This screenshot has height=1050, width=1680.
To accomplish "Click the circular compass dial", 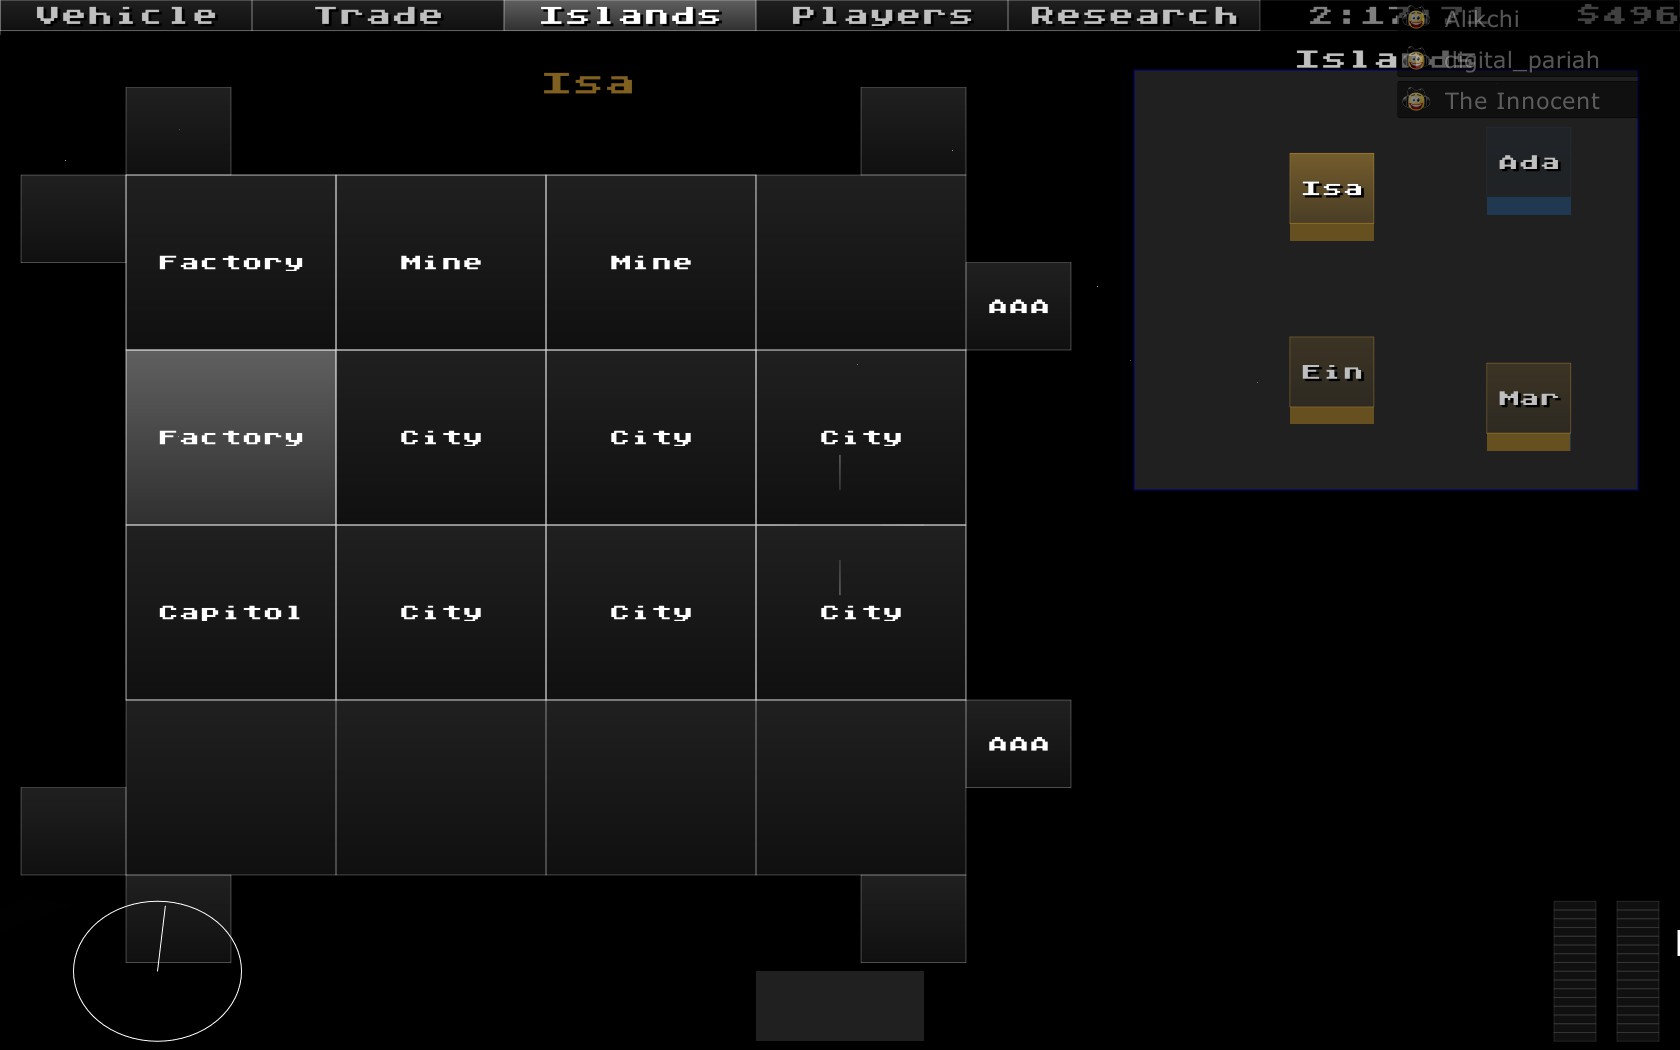I will [x=157, y=970].
